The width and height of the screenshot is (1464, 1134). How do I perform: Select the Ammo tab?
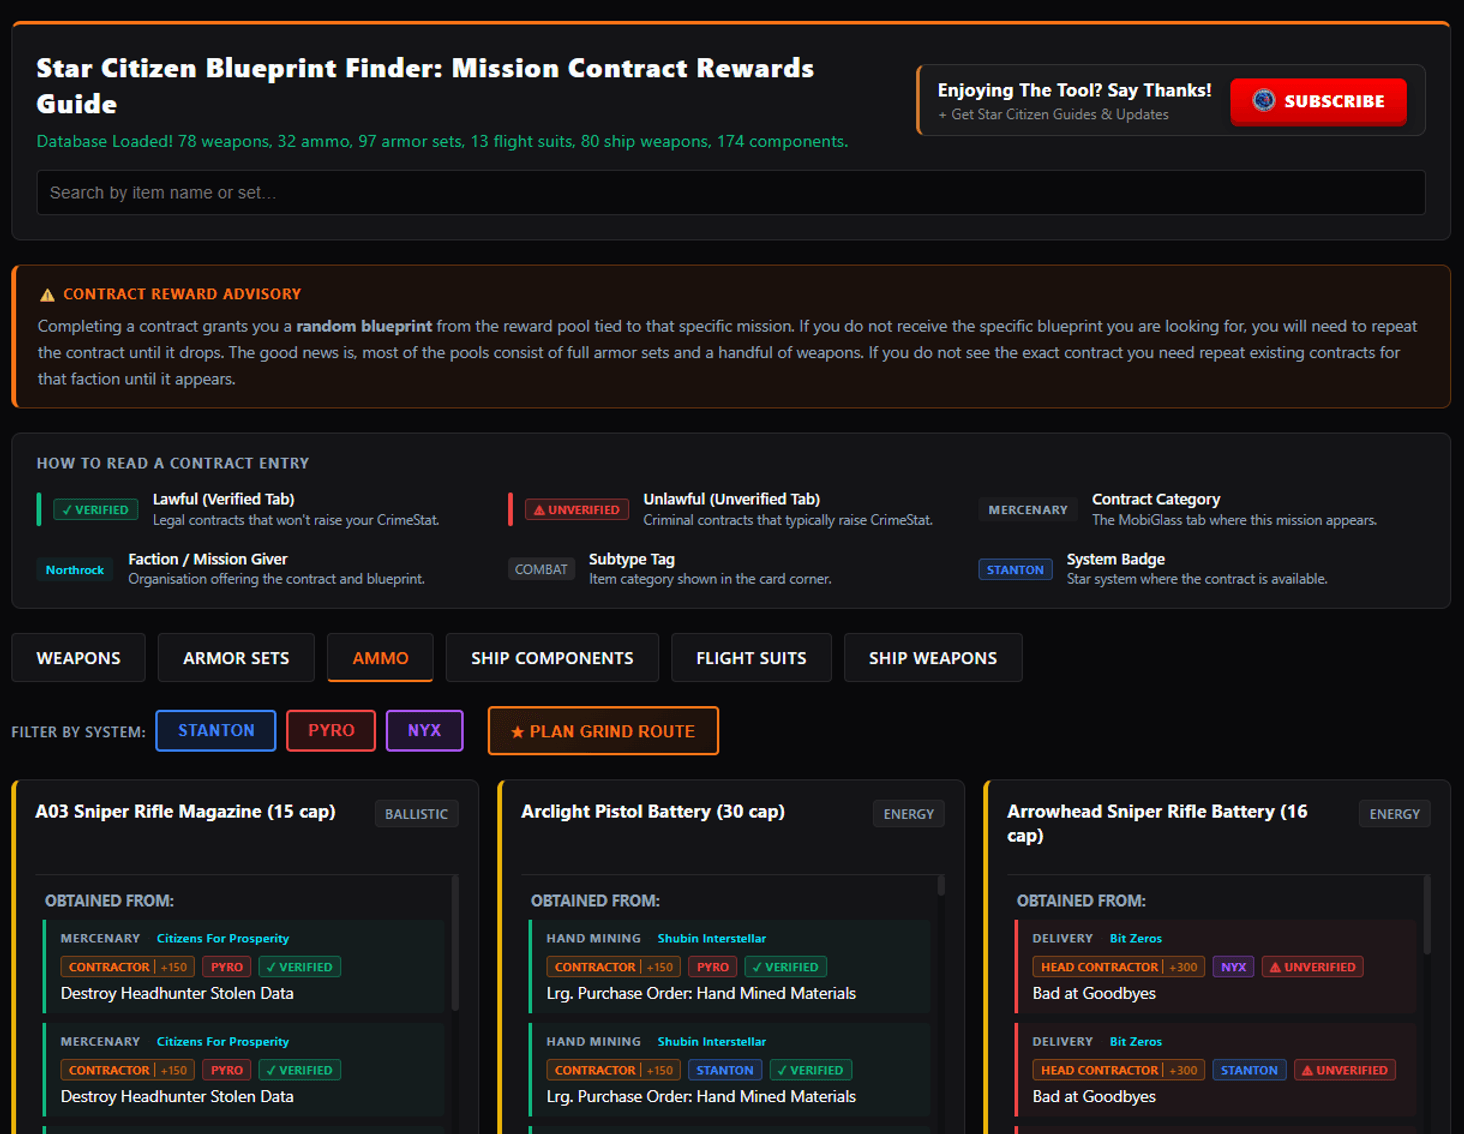380,658
